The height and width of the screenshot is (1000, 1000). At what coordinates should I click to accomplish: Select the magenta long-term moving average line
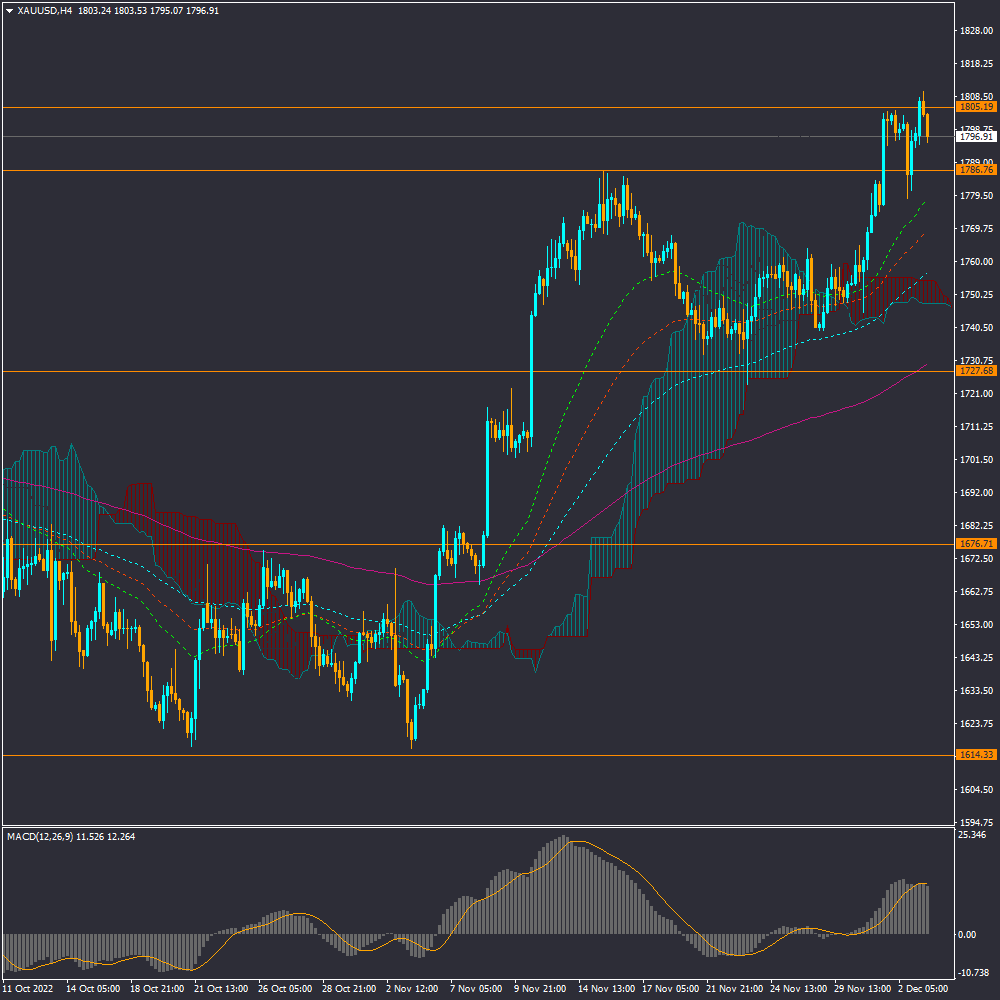(800, 420)
